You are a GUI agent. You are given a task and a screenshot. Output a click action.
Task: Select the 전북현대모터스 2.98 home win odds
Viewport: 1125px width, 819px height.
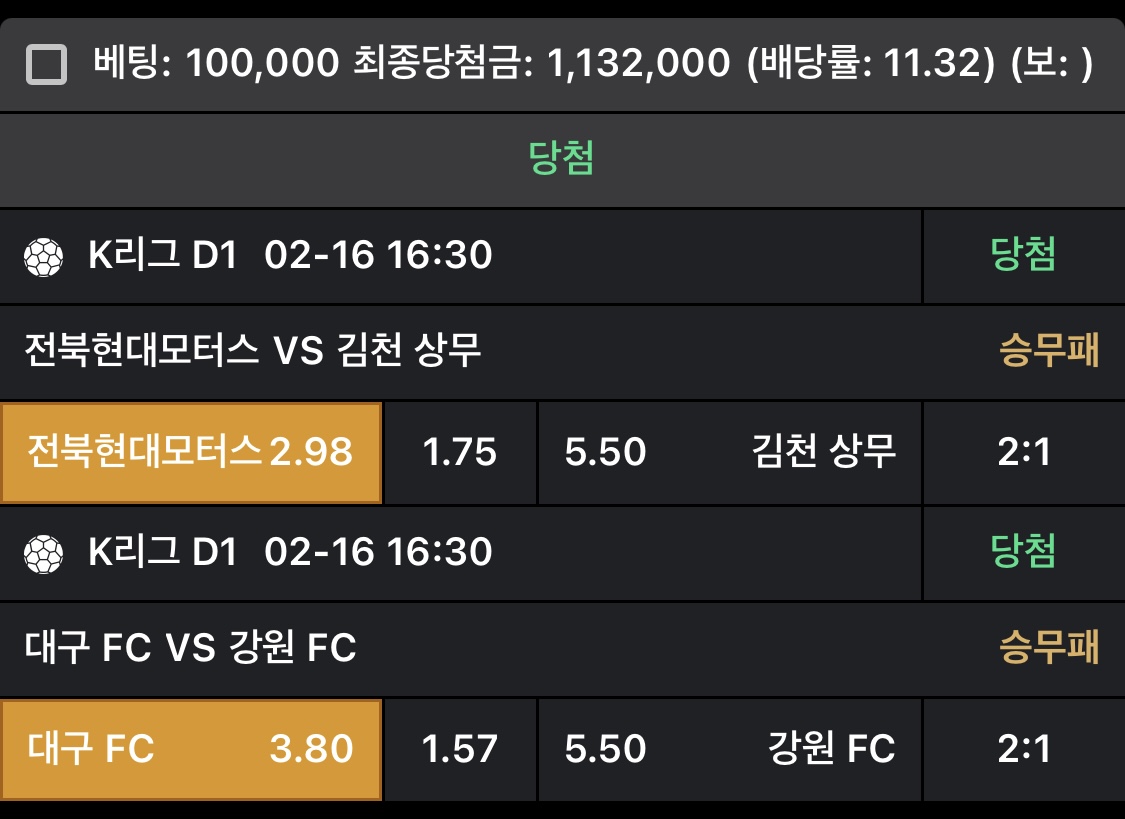click(191, 452)
